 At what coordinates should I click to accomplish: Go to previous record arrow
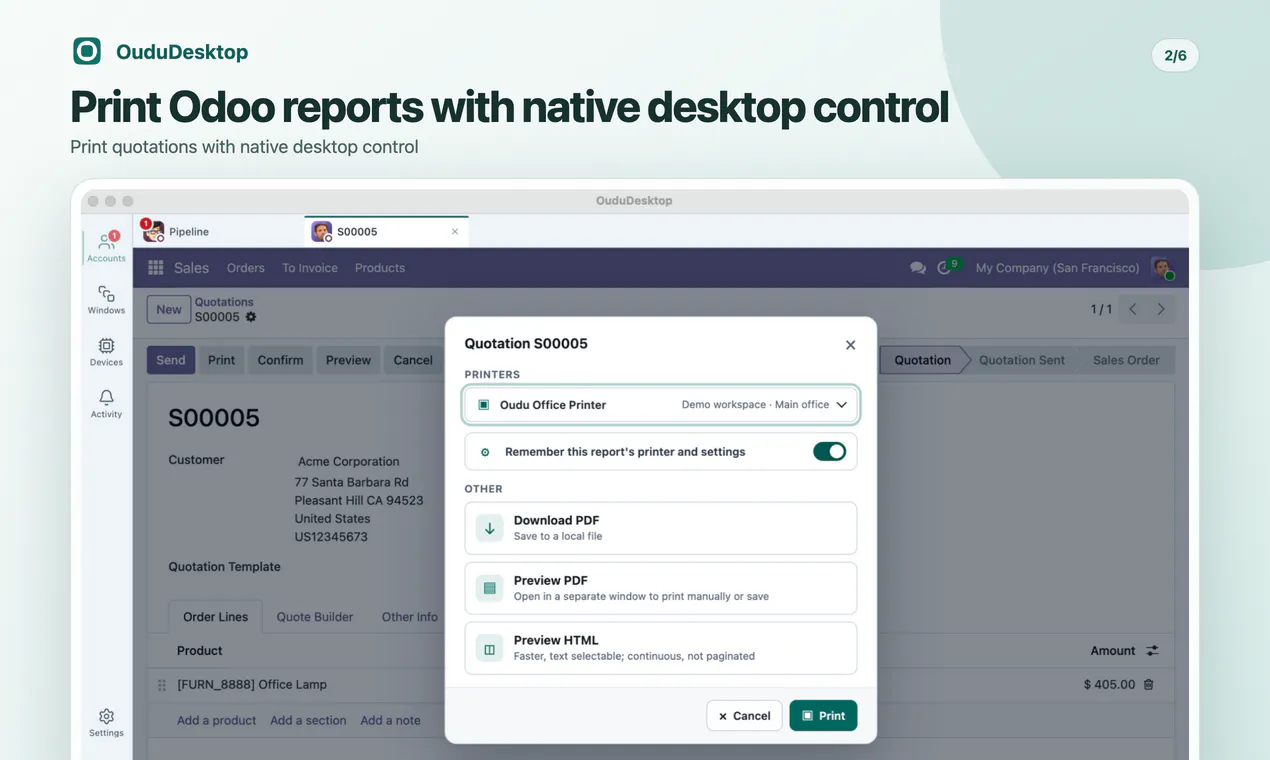coord(1133,309)
